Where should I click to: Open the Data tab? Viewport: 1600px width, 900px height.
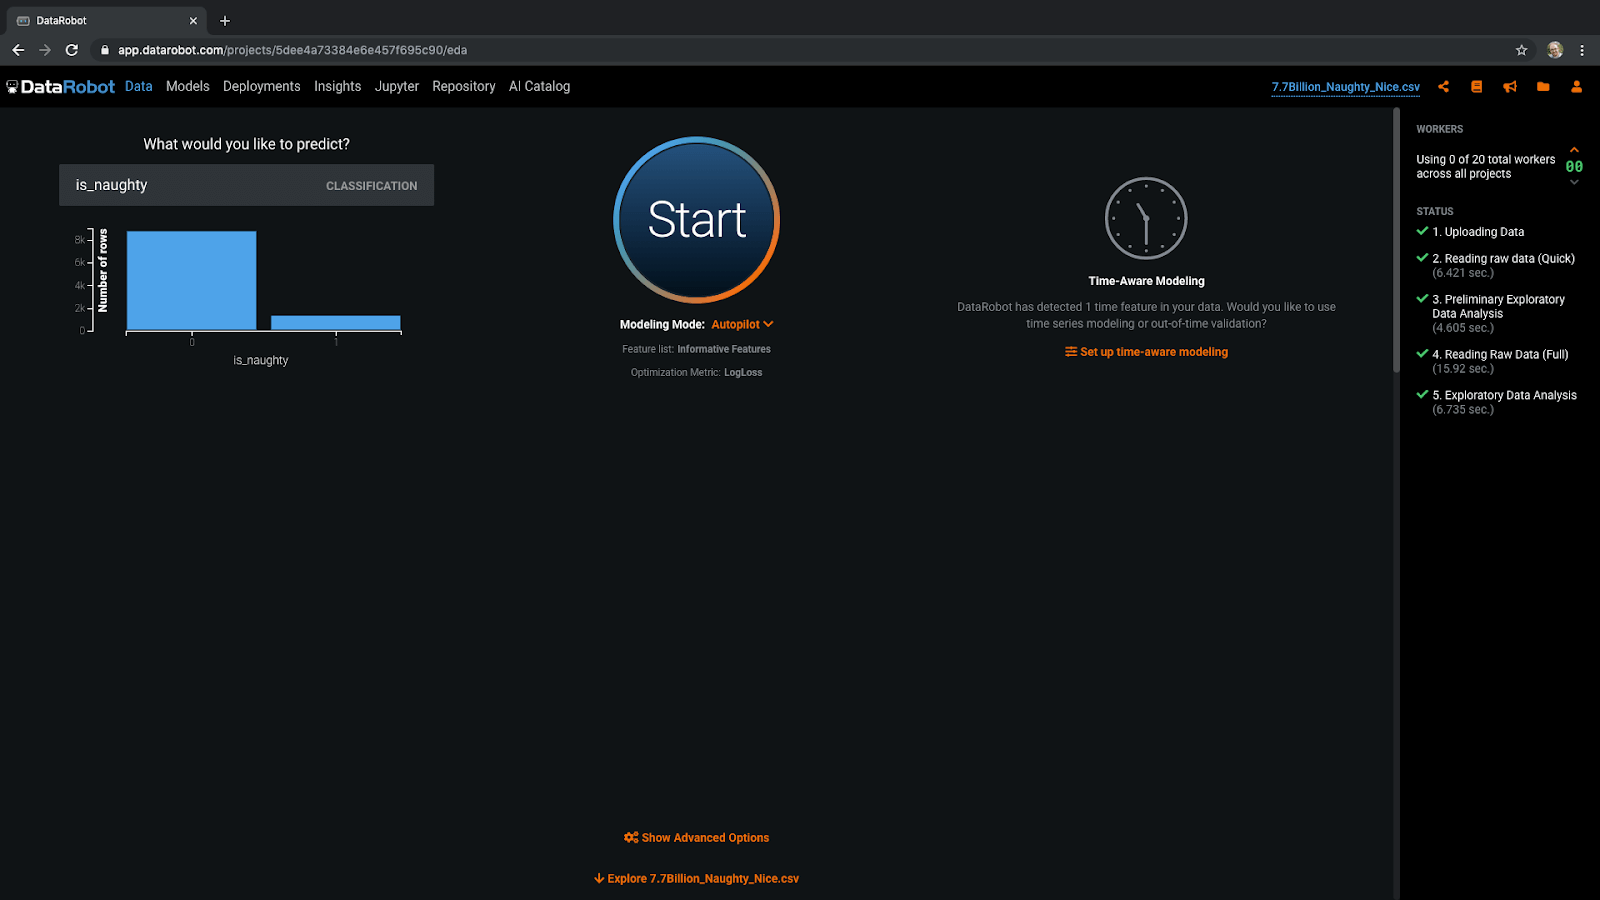coord(139,87)
